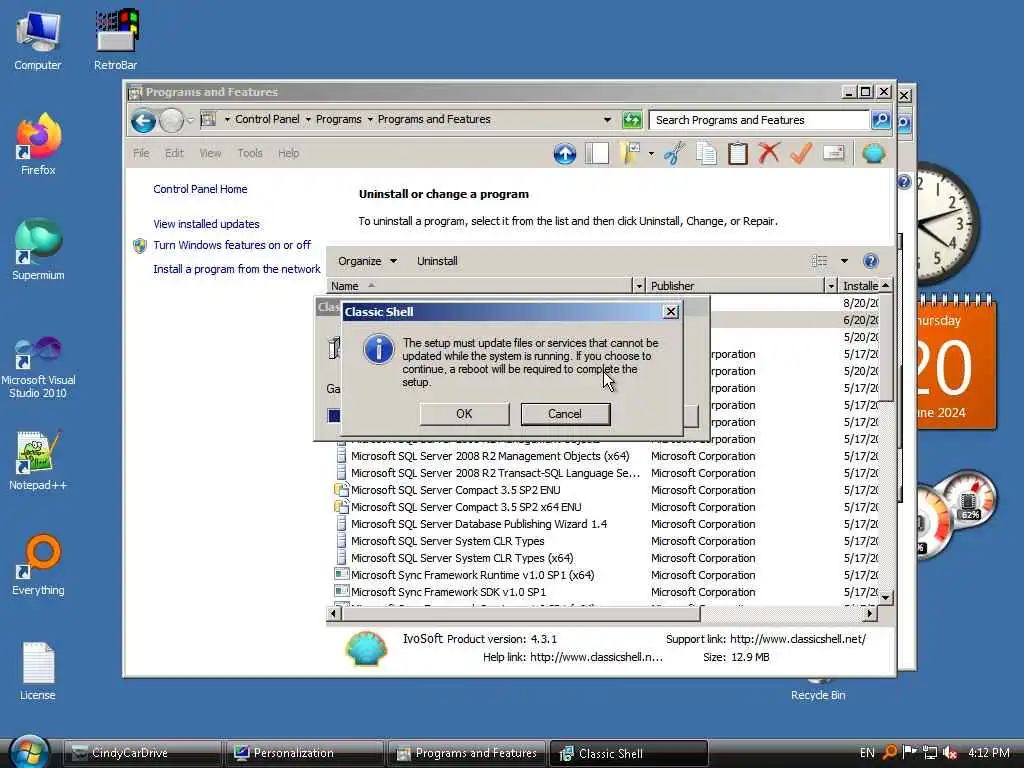The width and height of the screenshot is (1024, 768).
Task: Open the address bar history dropdown
Action: pyautogui.click(x=607, y=120)
